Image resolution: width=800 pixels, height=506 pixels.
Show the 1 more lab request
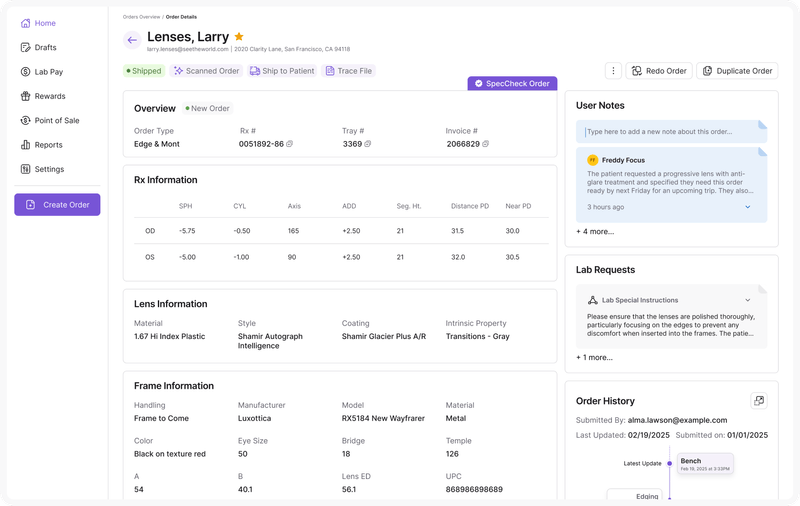click(x=594, y=358)
